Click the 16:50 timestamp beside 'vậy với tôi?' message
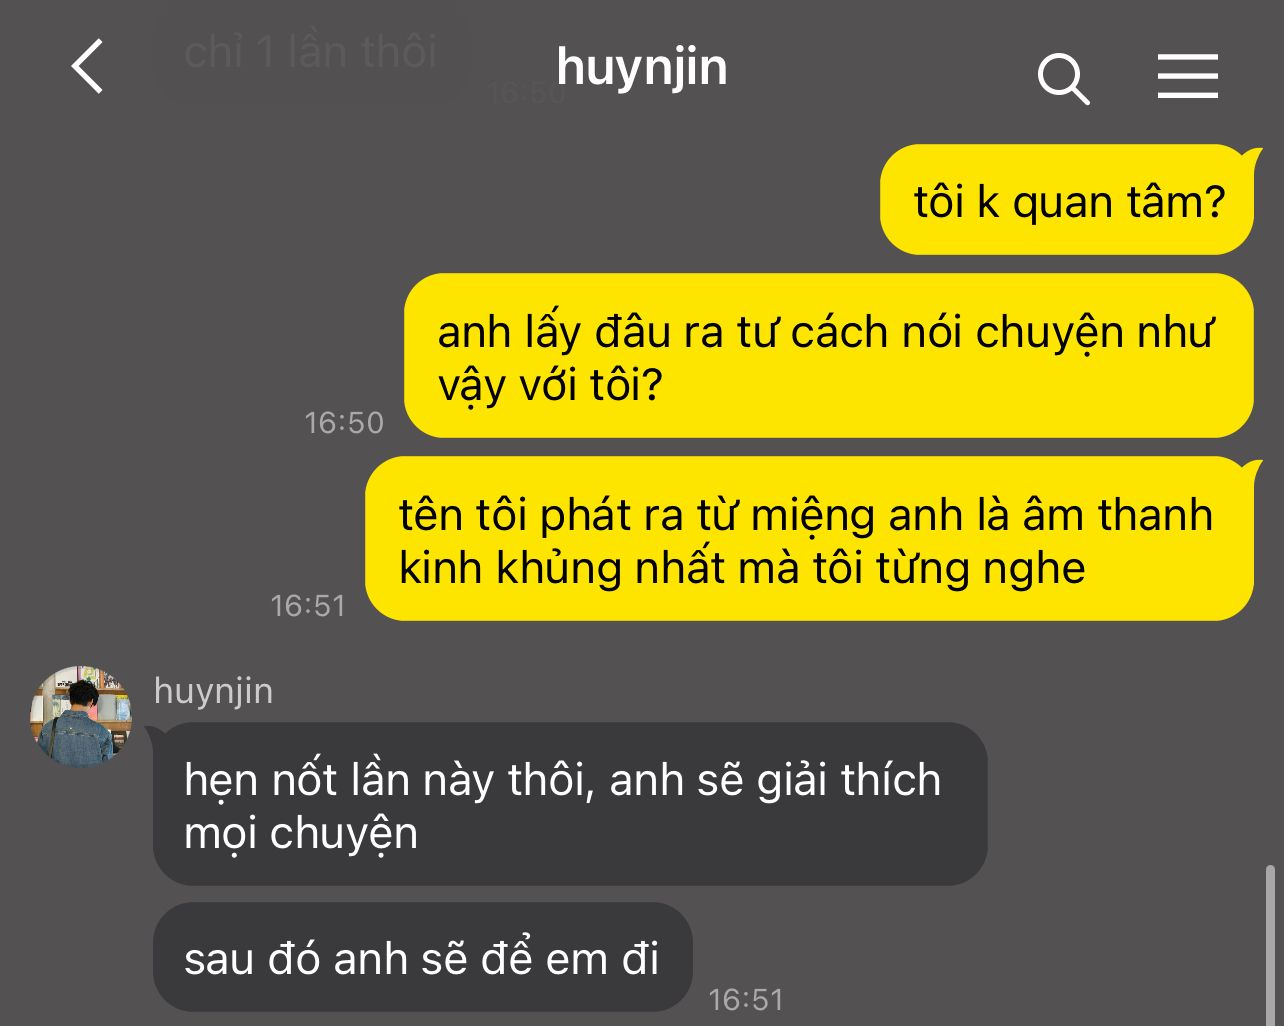 point(344,423)
